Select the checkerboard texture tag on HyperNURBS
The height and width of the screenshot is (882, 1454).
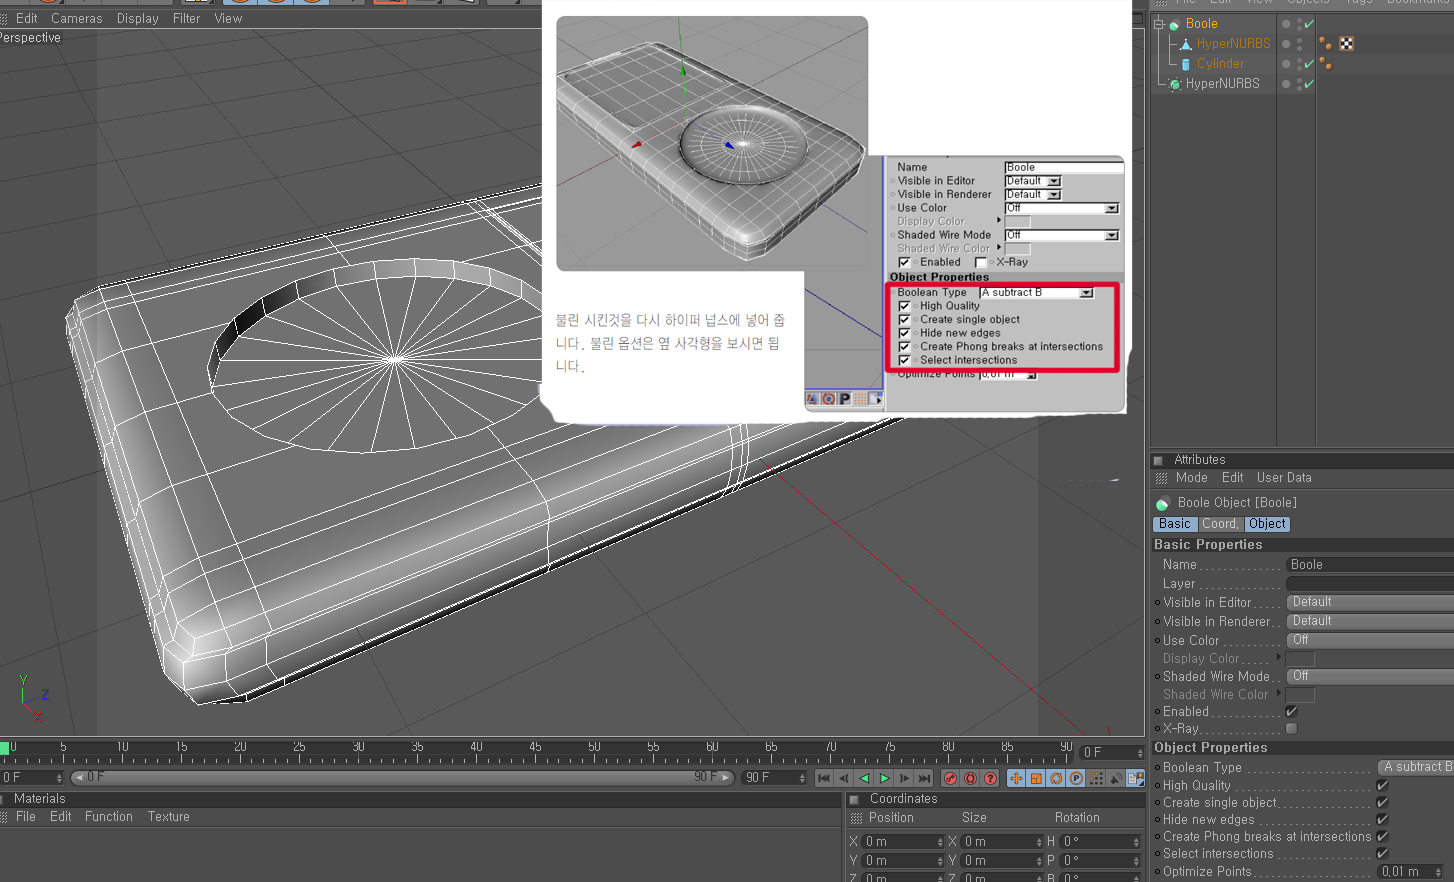coord(1347,43)
